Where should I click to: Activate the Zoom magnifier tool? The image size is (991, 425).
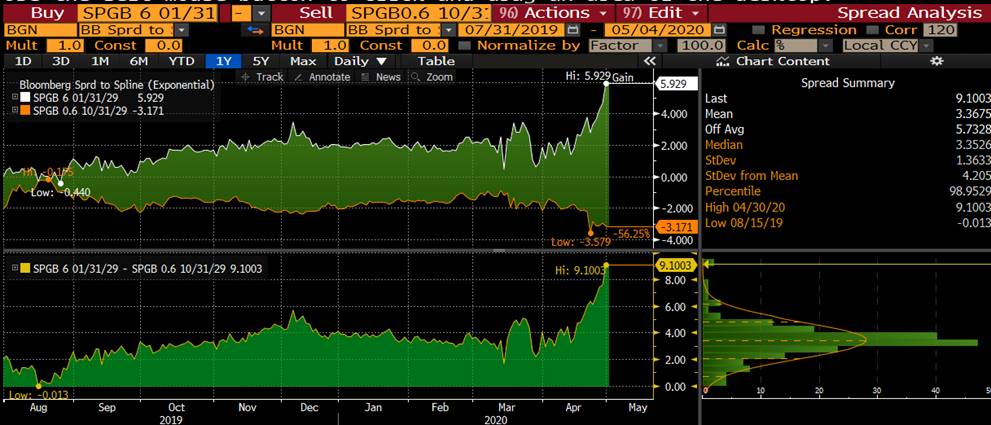pyautogui.click(x=432, y=77)
